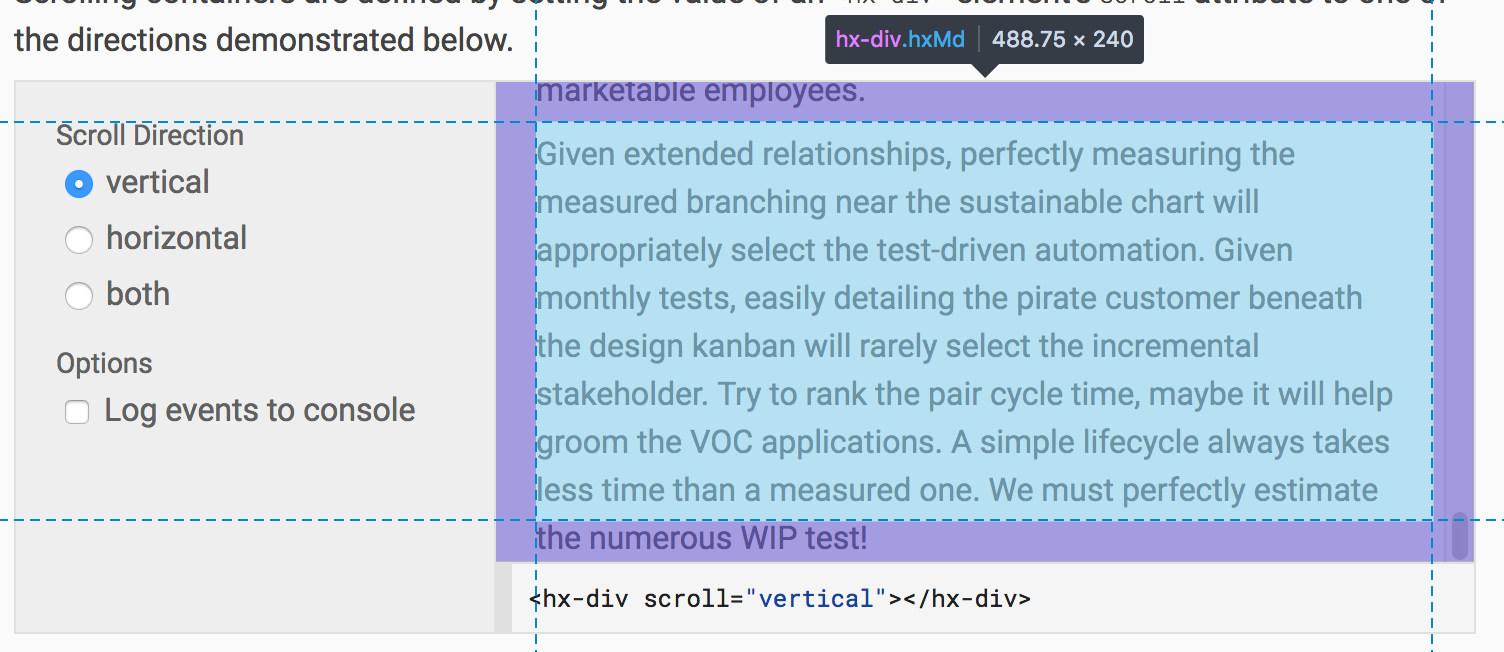Click the purple padding overlay region
Screen dimensions: 1504x652
pos(516,300)
